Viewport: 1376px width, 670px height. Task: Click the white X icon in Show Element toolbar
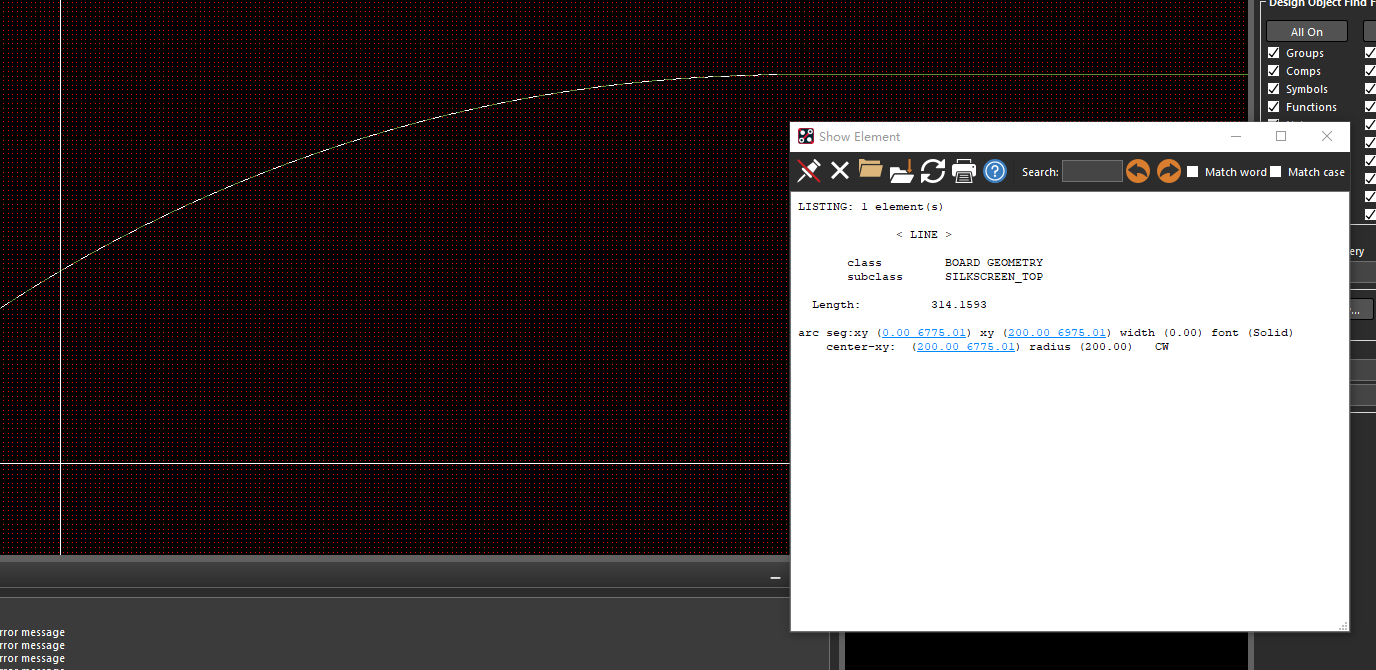(840, 171)
